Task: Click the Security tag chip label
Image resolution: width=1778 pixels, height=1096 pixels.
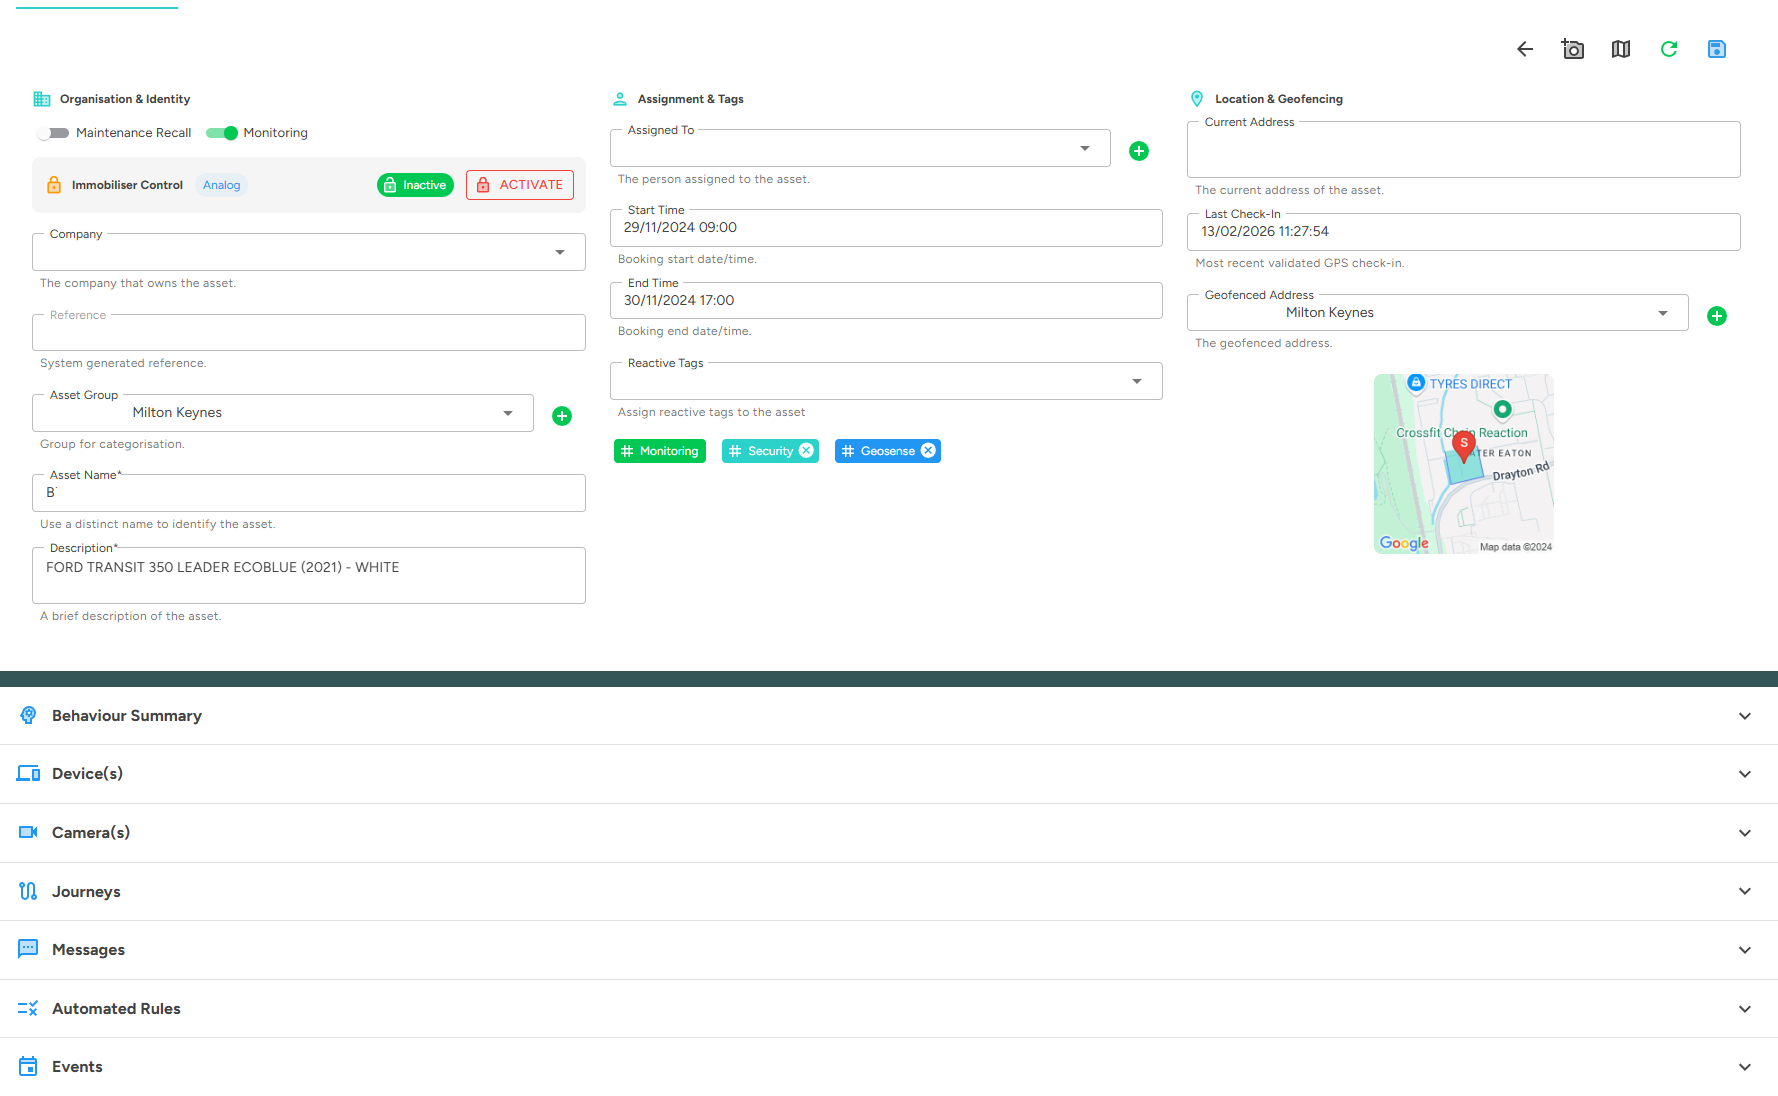Action: (770, 451)
